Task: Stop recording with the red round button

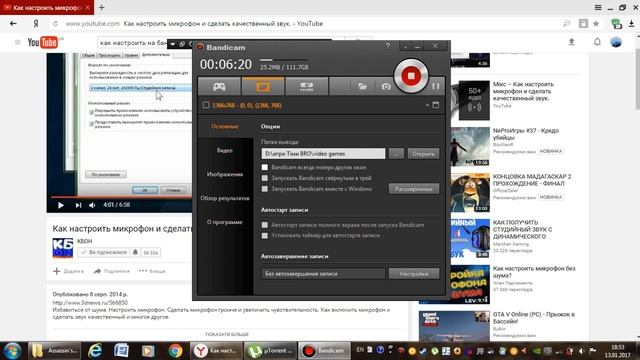Action: [x=411, y=76]
